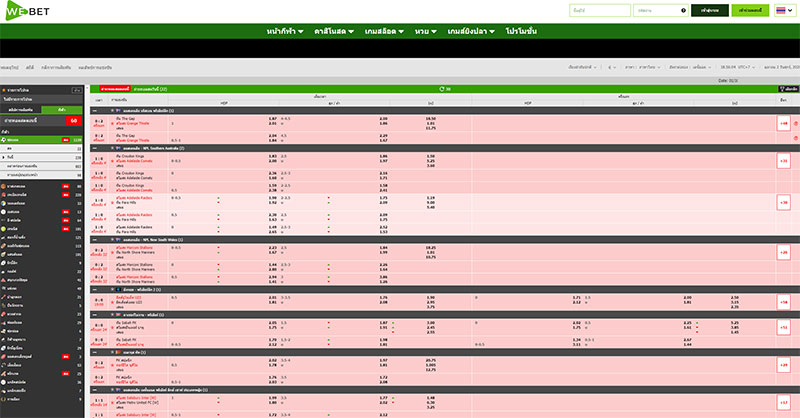Screen dimensions: 800x418
Task: Click the bright green register button
Action: 750,10
